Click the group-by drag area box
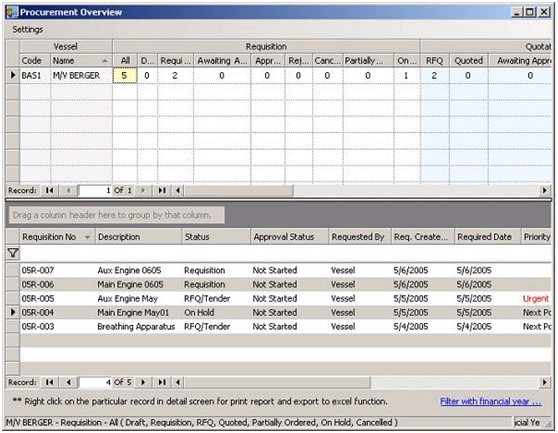This screenshot has width=558, height=433. 116,215
